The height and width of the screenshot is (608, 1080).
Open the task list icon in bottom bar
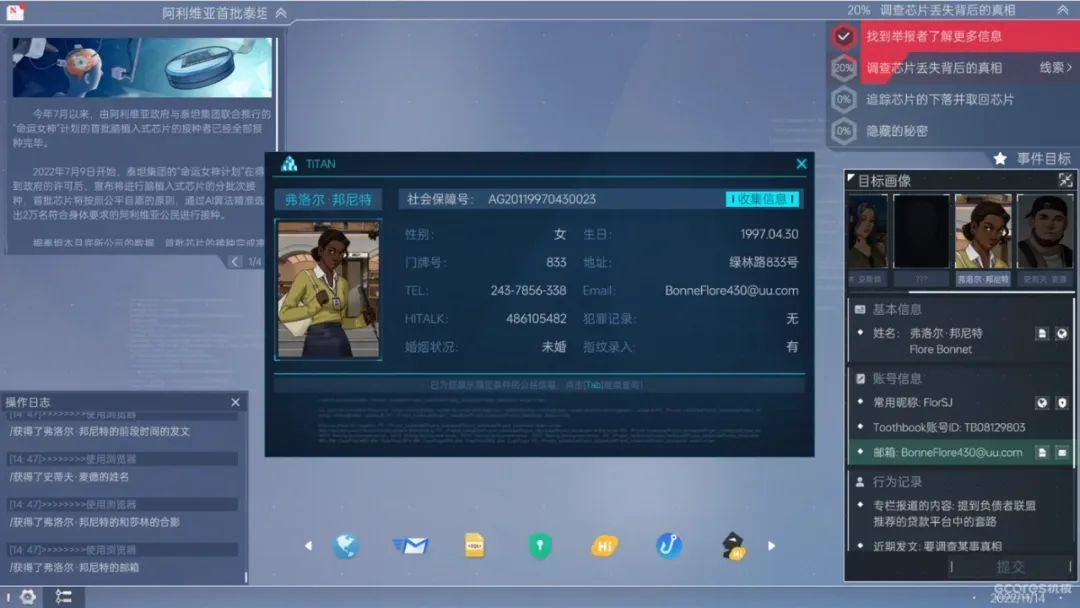(x=63, y=596)
